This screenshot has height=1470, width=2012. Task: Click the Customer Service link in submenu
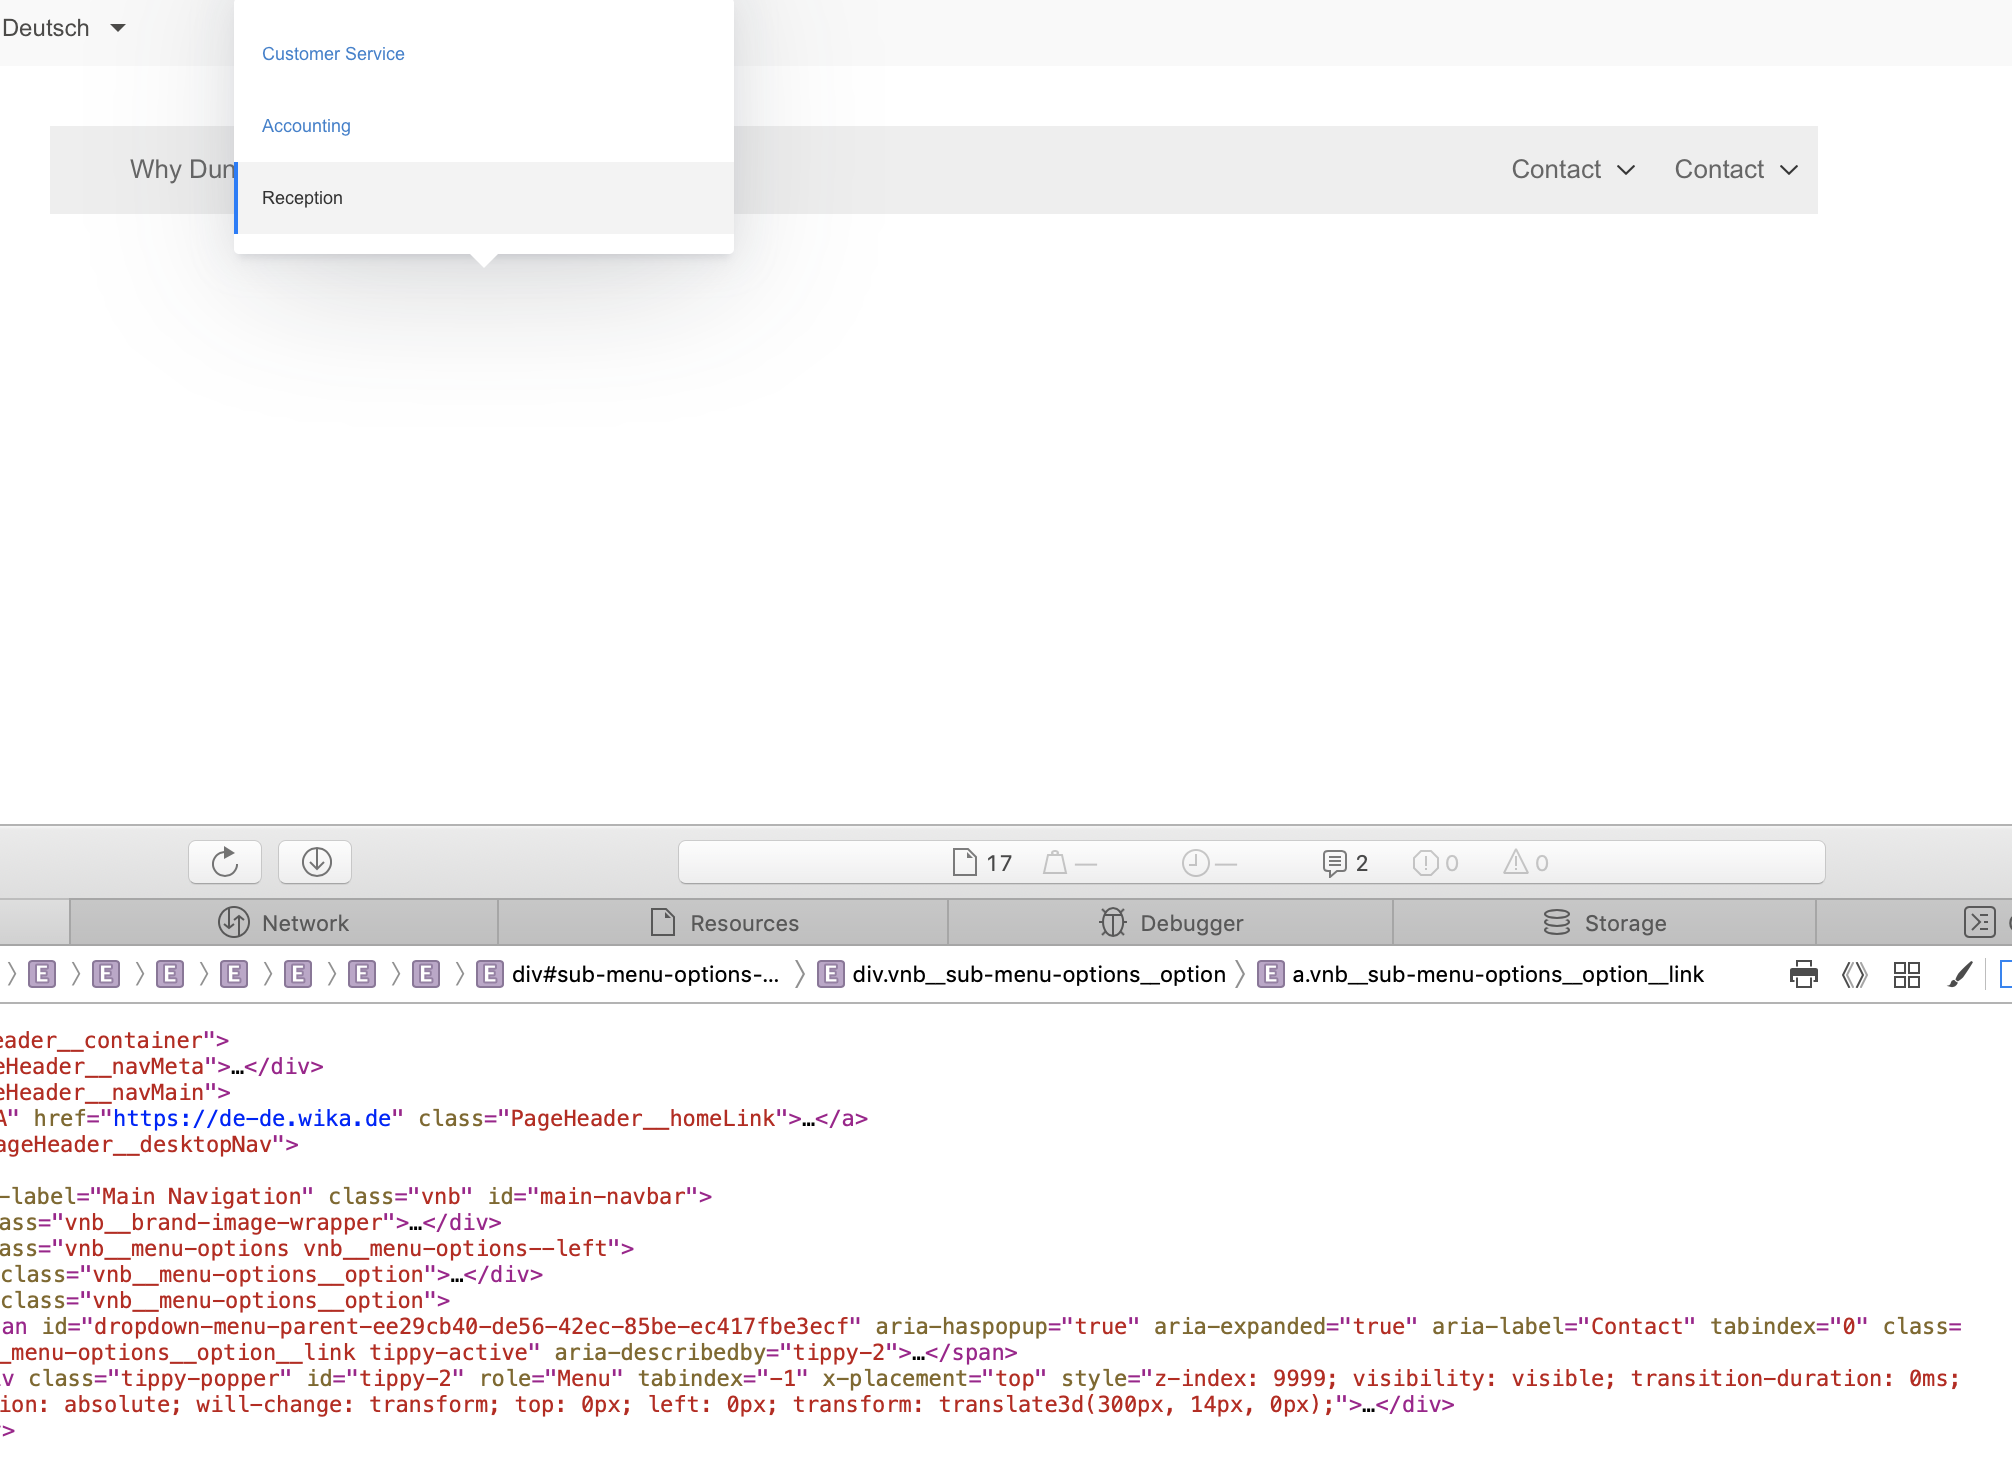coord(333,54)
